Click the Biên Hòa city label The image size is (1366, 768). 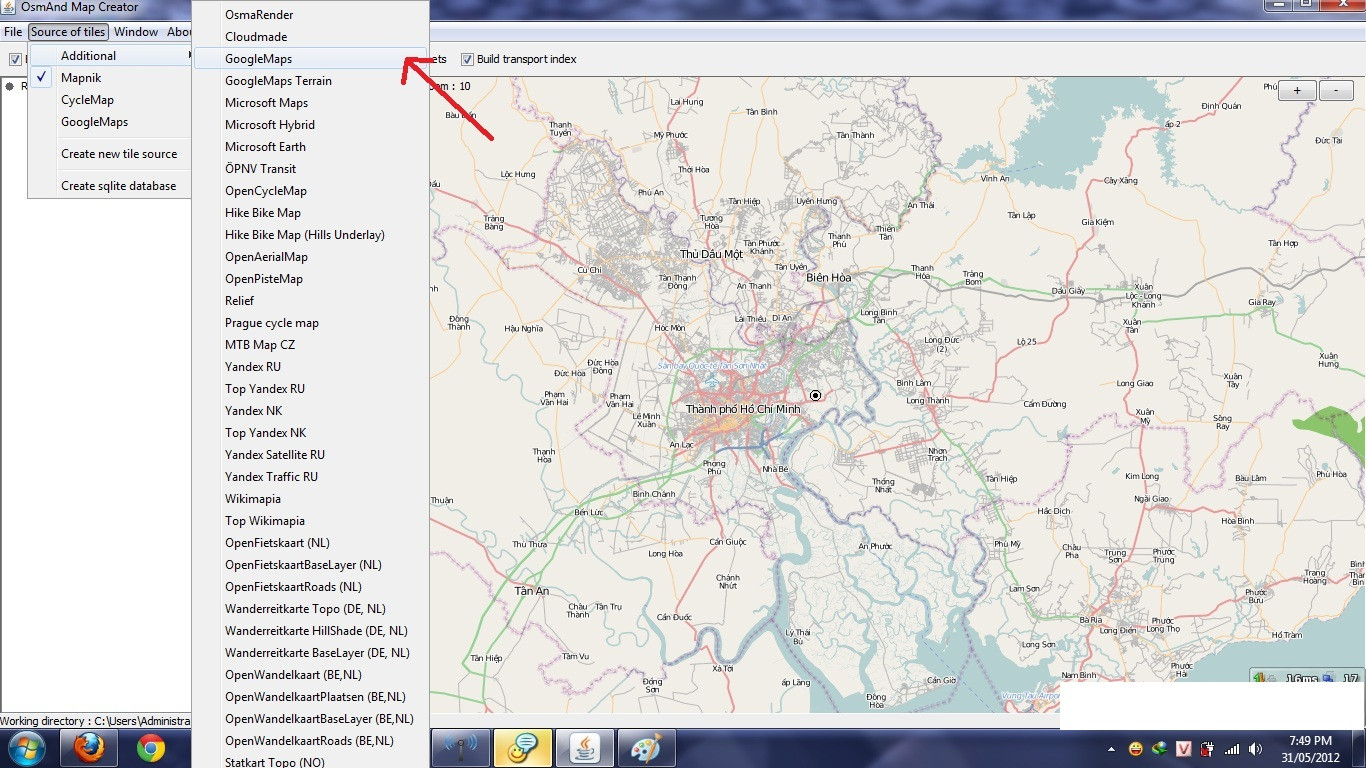pos(828,278)
